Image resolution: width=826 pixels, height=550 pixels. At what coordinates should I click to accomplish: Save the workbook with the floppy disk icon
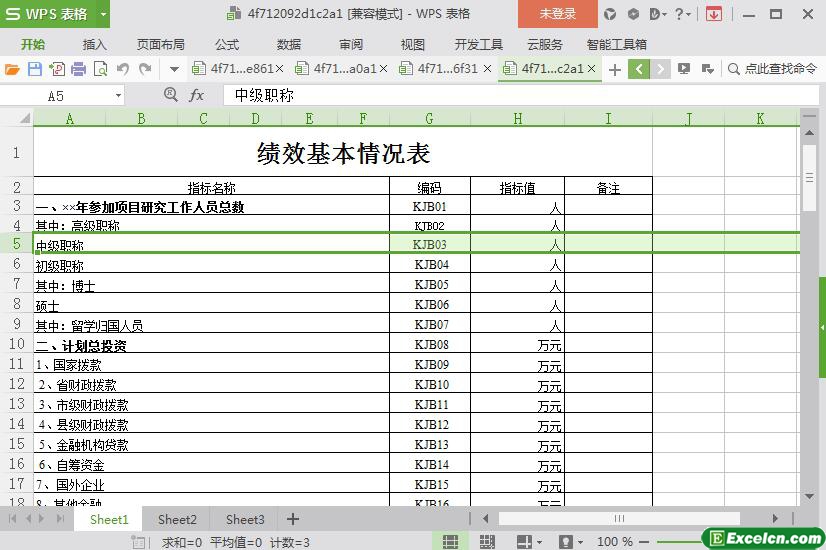(35, 69)
